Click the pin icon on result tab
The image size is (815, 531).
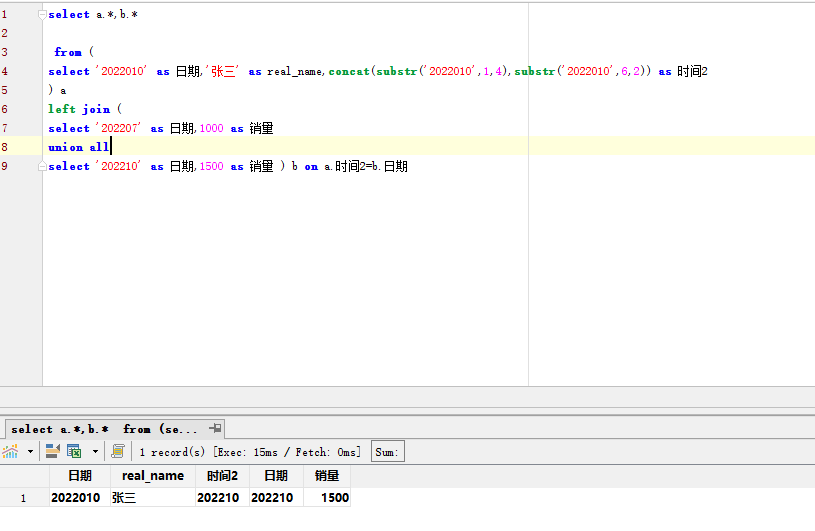216,428
